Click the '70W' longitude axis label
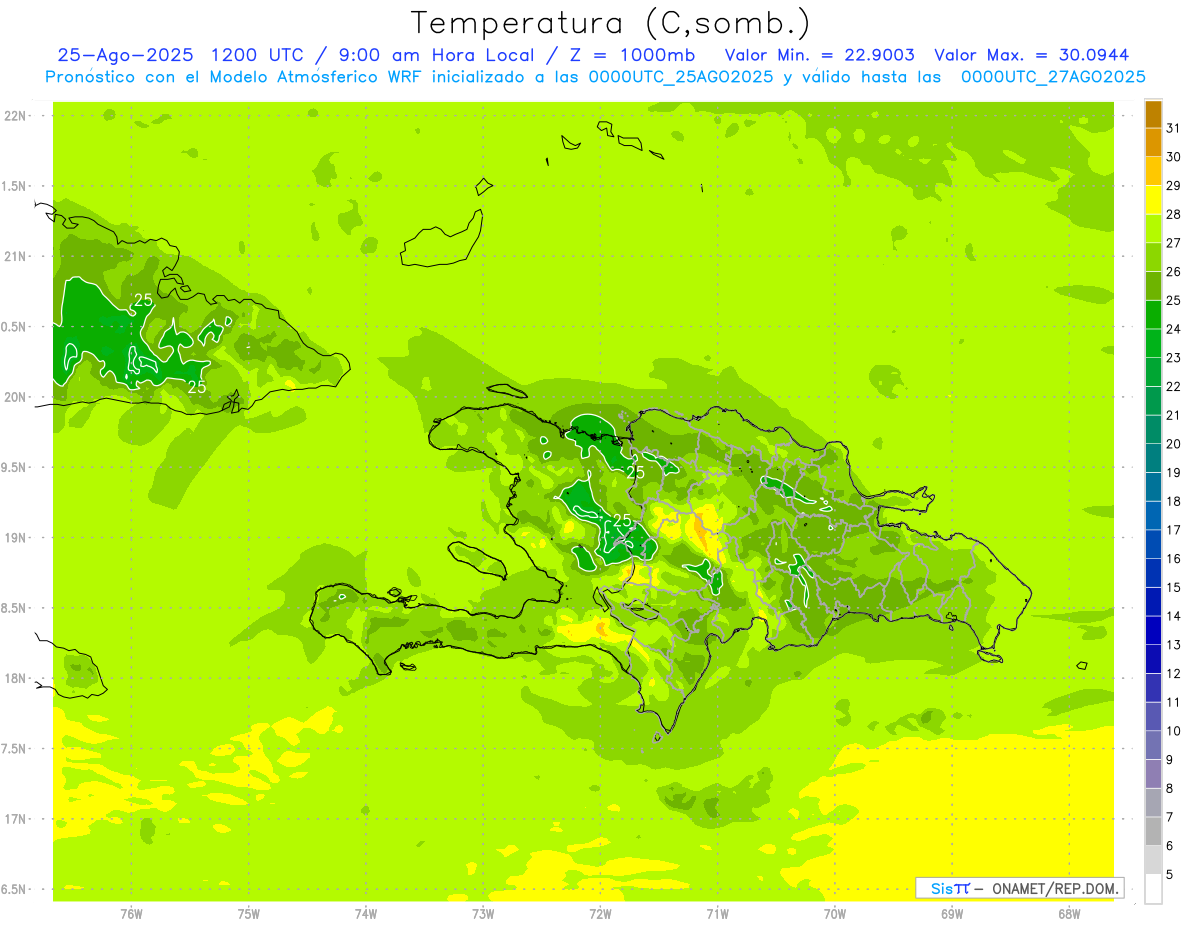Screen dimensions: 1200x927 pyautogui.click(x=835, y=913)
